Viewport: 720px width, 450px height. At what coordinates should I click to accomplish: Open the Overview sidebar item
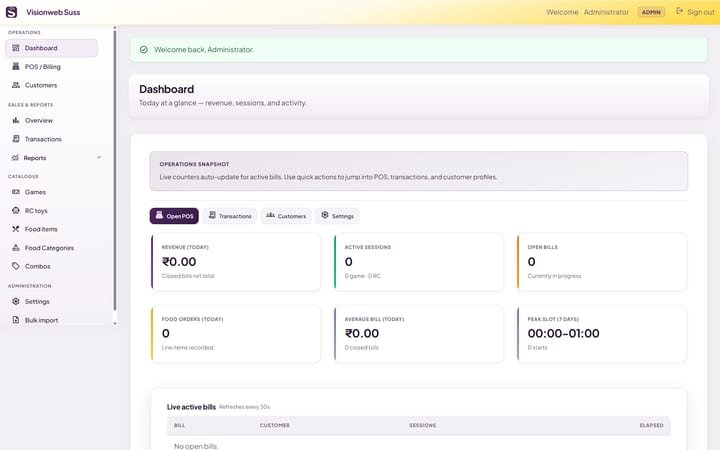click(x=51, y=120)
